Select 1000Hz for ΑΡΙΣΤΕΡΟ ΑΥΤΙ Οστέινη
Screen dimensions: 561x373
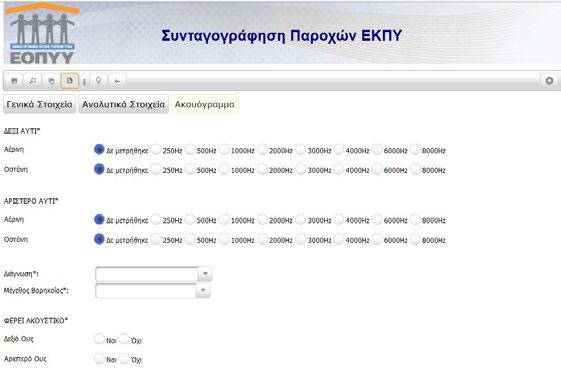point(224,239)
